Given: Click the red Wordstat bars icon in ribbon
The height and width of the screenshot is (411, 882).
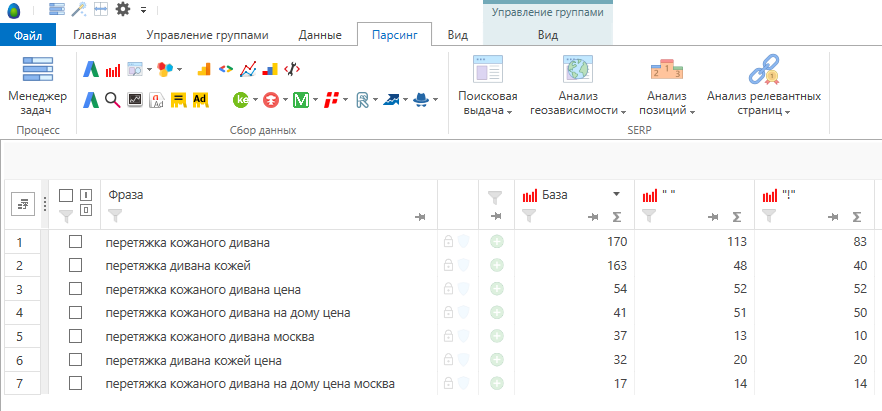Looking at the screenshot, I should coord(113,70).
